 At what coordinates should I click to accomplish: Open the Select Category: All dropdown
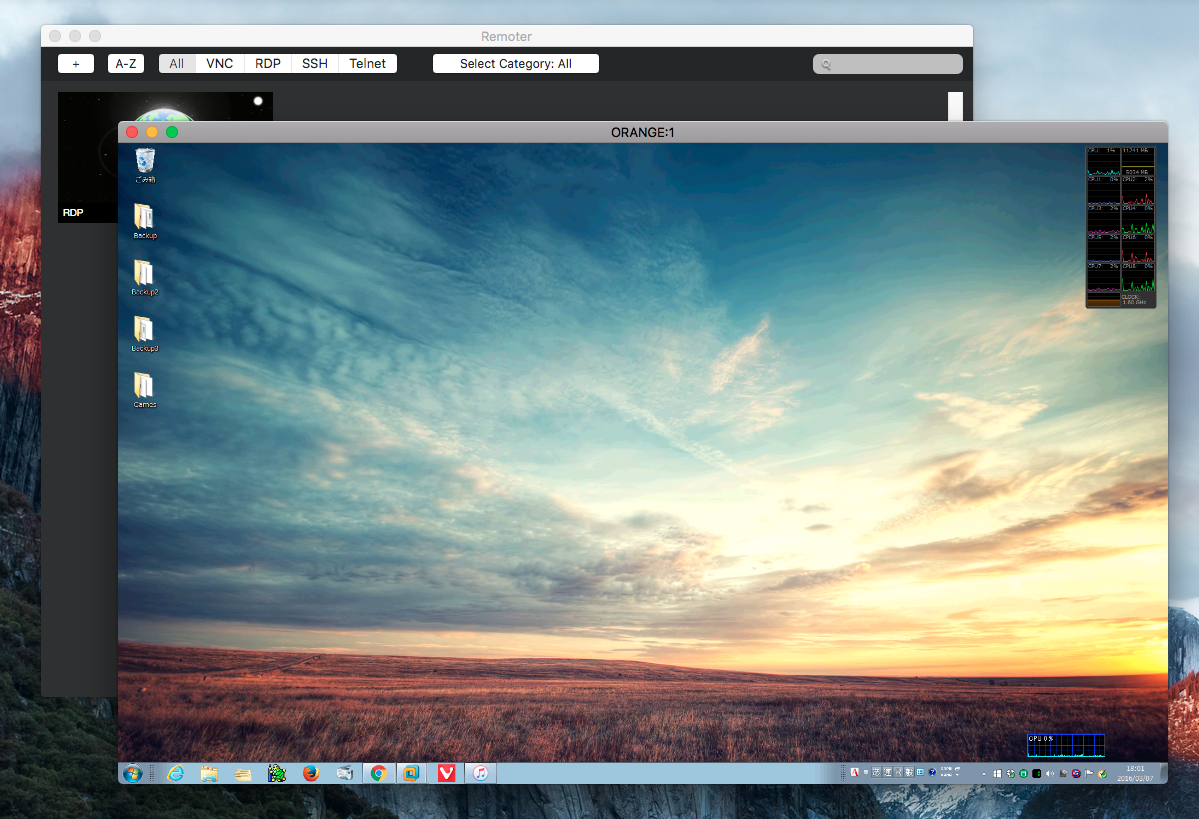(x=516, y=63)
